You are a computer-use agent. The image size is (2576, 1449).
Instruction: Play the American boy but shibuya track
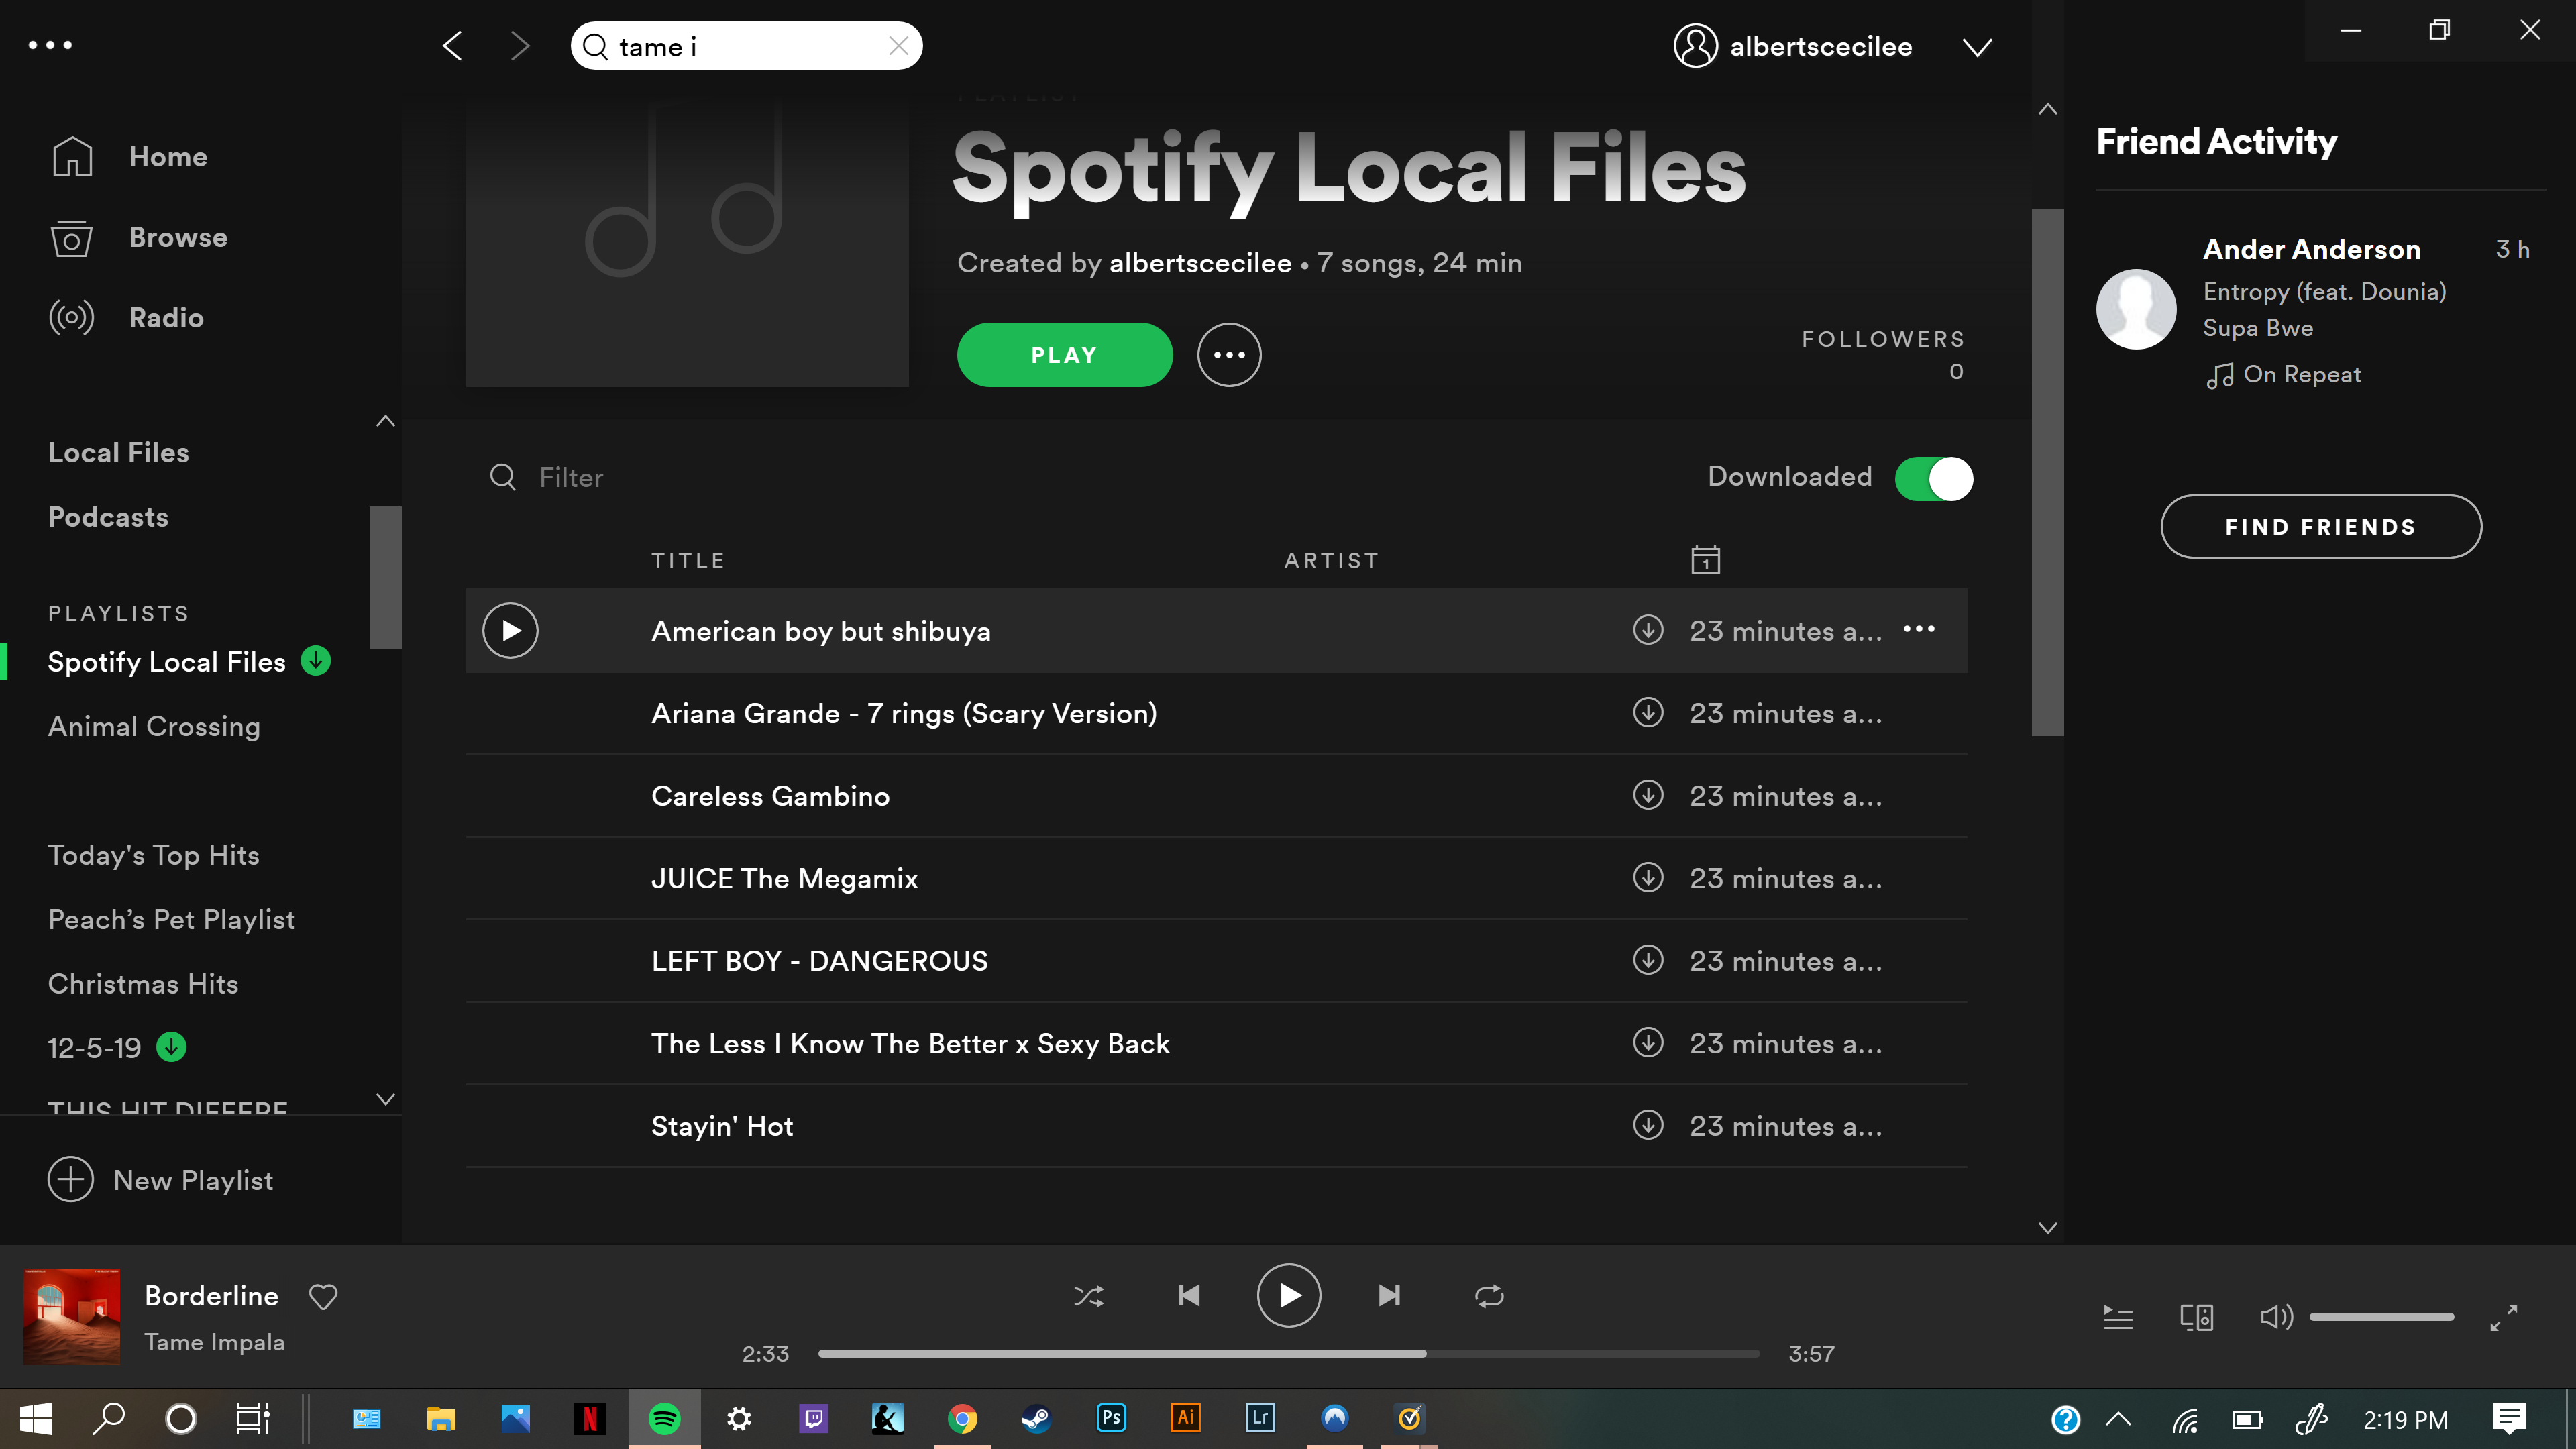[510, 631]
